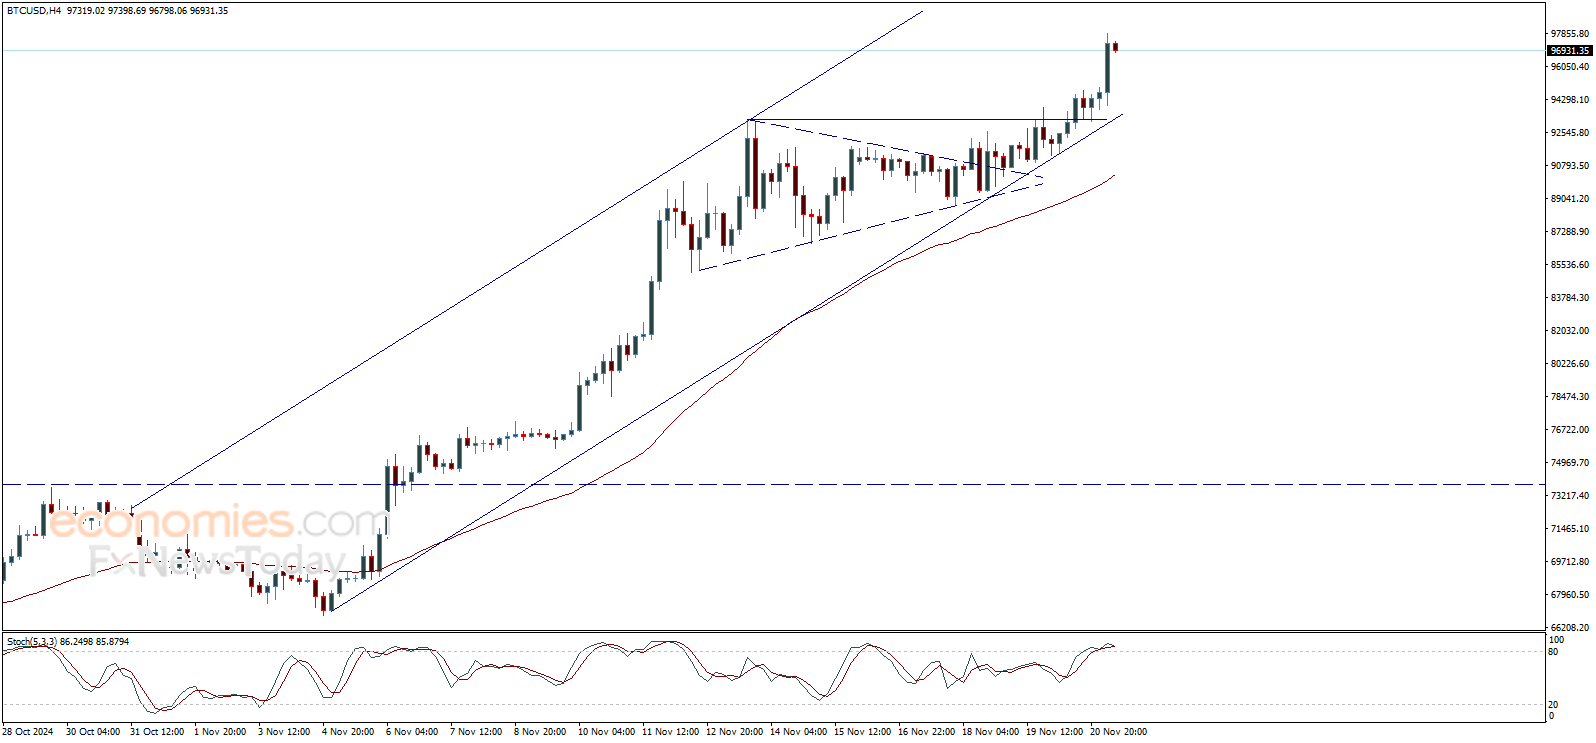Screen dimensions: 1596x743
Task: Choose the 7 Nov 12:00 time label
Action: point(476,732)
